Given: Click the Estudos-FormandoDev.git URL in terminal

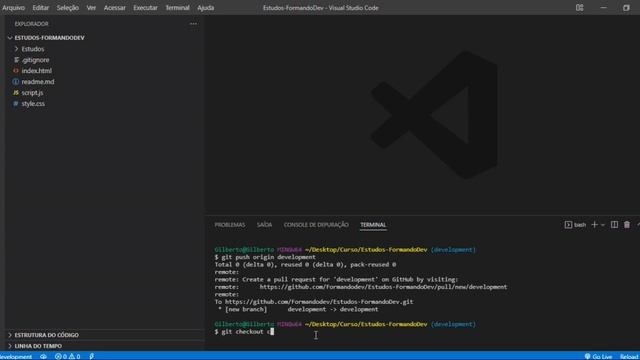Looking at the screenshot, I should point(319,302).
